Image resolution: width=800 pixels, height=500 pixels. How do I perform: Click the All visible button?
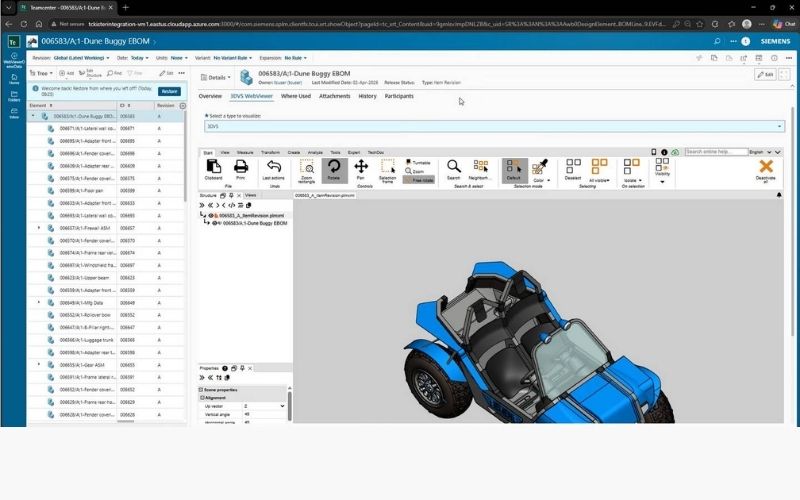pos(599,170)
